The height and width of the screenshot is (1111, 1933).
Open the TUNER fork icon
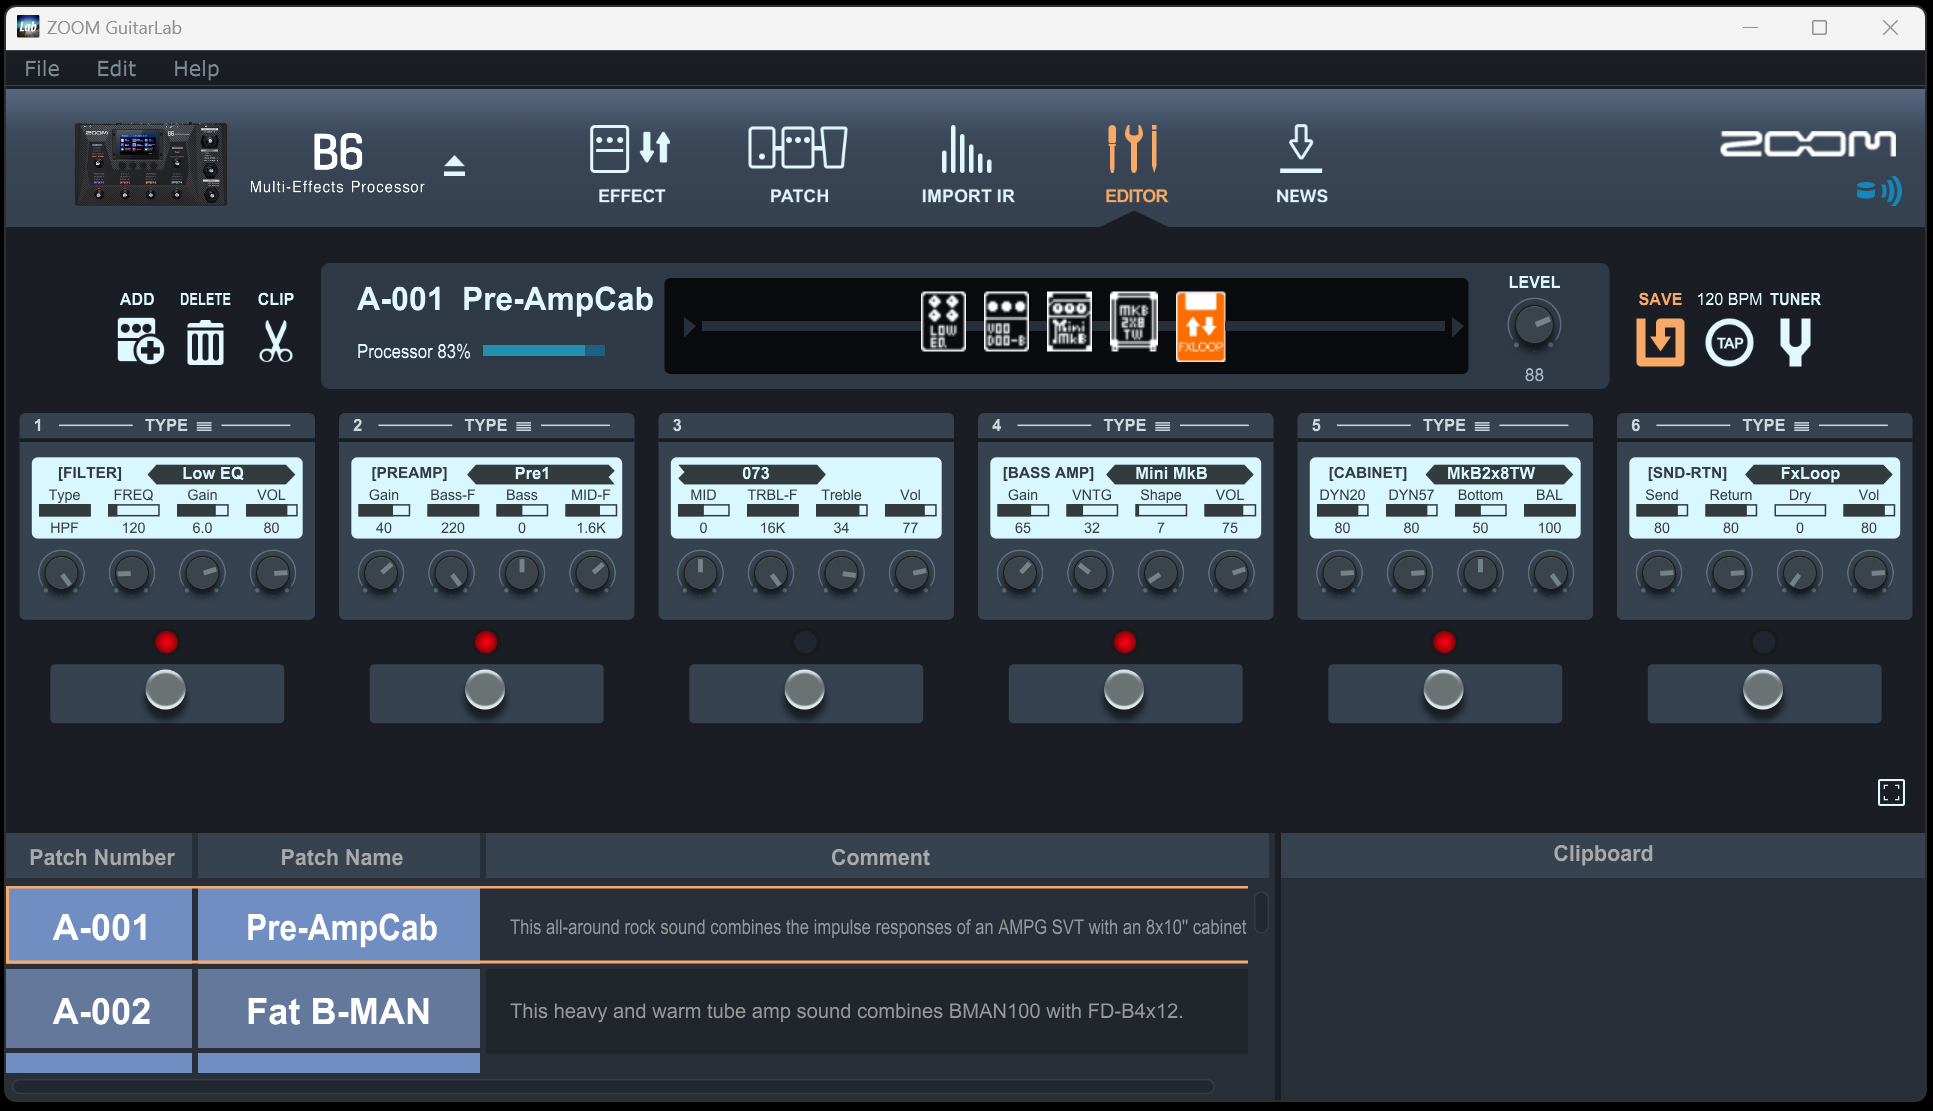pyautogui.click(x=1795, y=342)
